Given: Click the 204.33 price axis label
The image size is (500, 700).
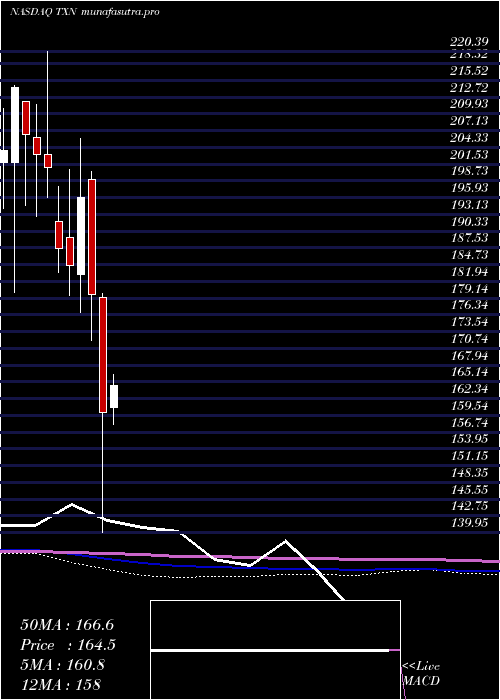Looking at the screenshot, I should (x=469, y=138).
